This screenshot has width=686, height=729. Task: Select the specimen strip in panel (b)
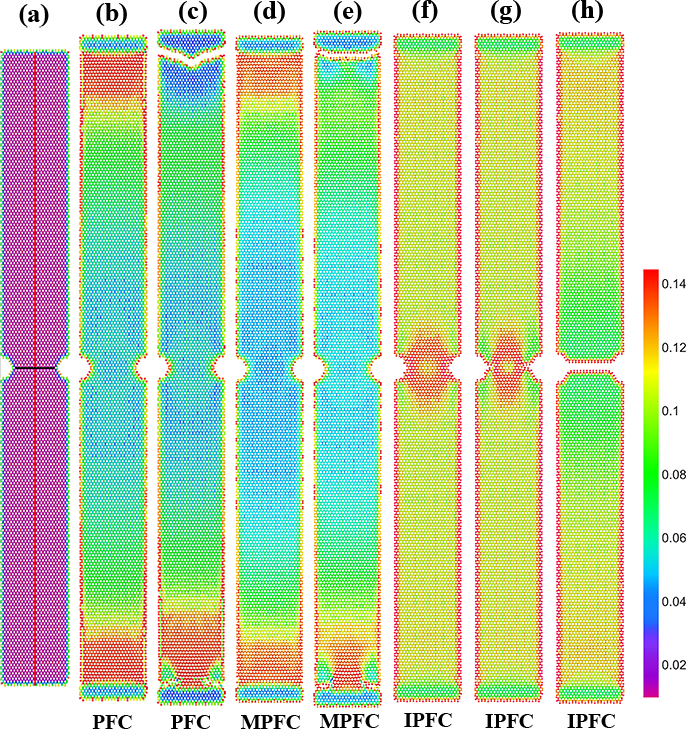pos(113,367)
